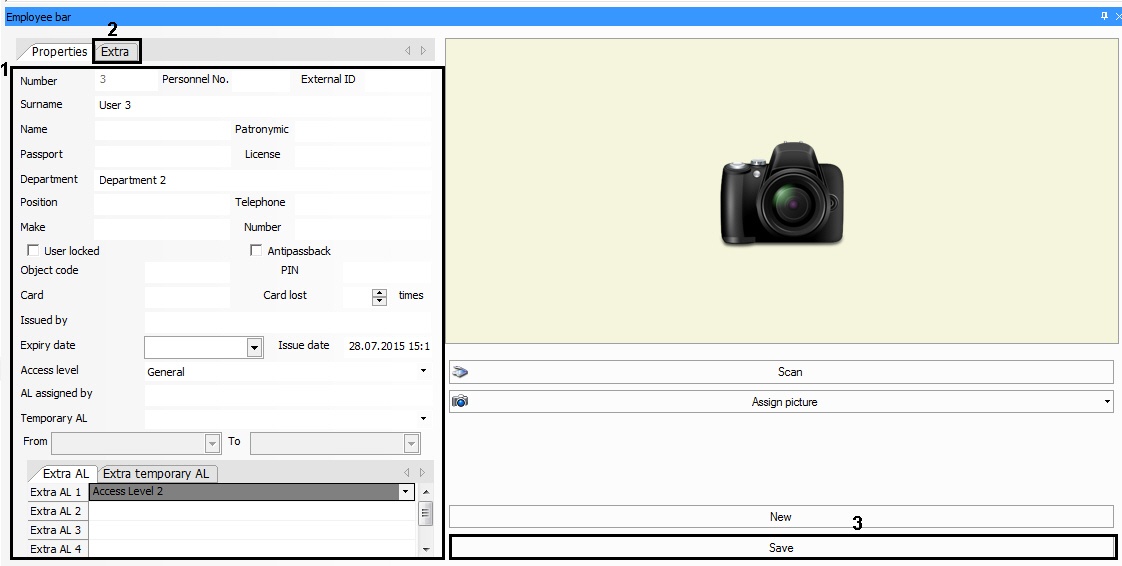Click the Telephone input field
Viewport: 1122px width, 566px height.
(363, 203)
